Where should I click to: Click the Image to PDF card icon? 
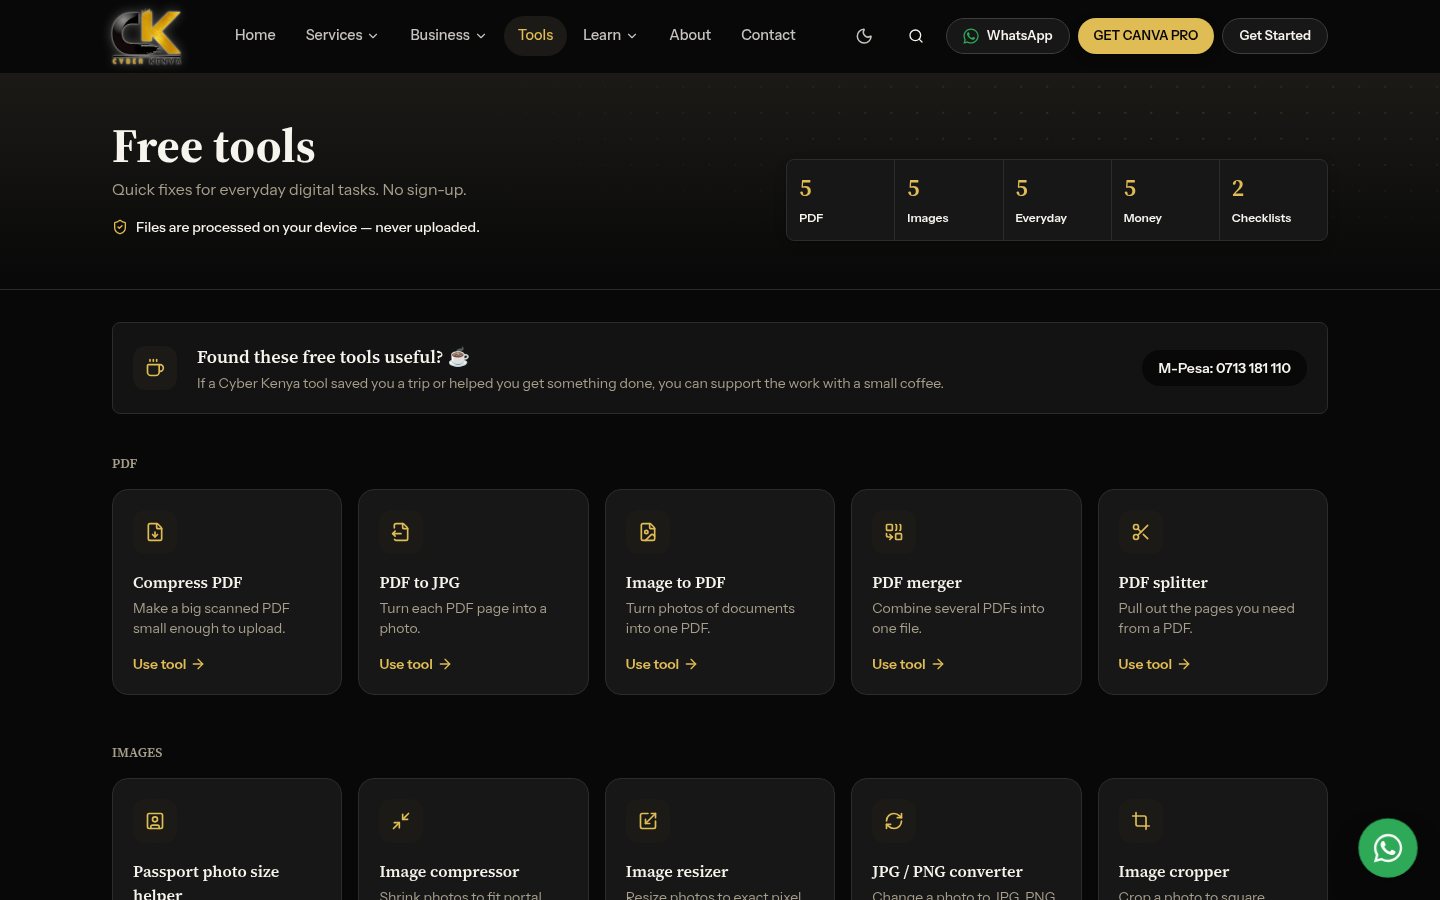(648, 532)
